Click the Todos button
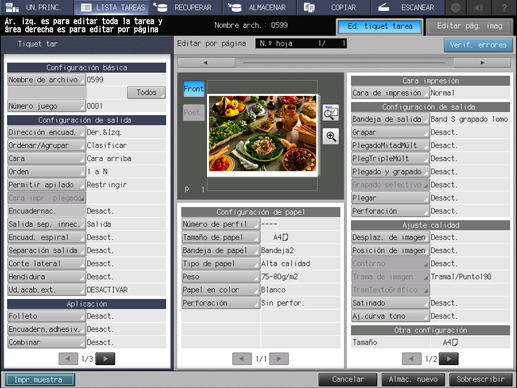The image size is (517, 388). point(146,92)
